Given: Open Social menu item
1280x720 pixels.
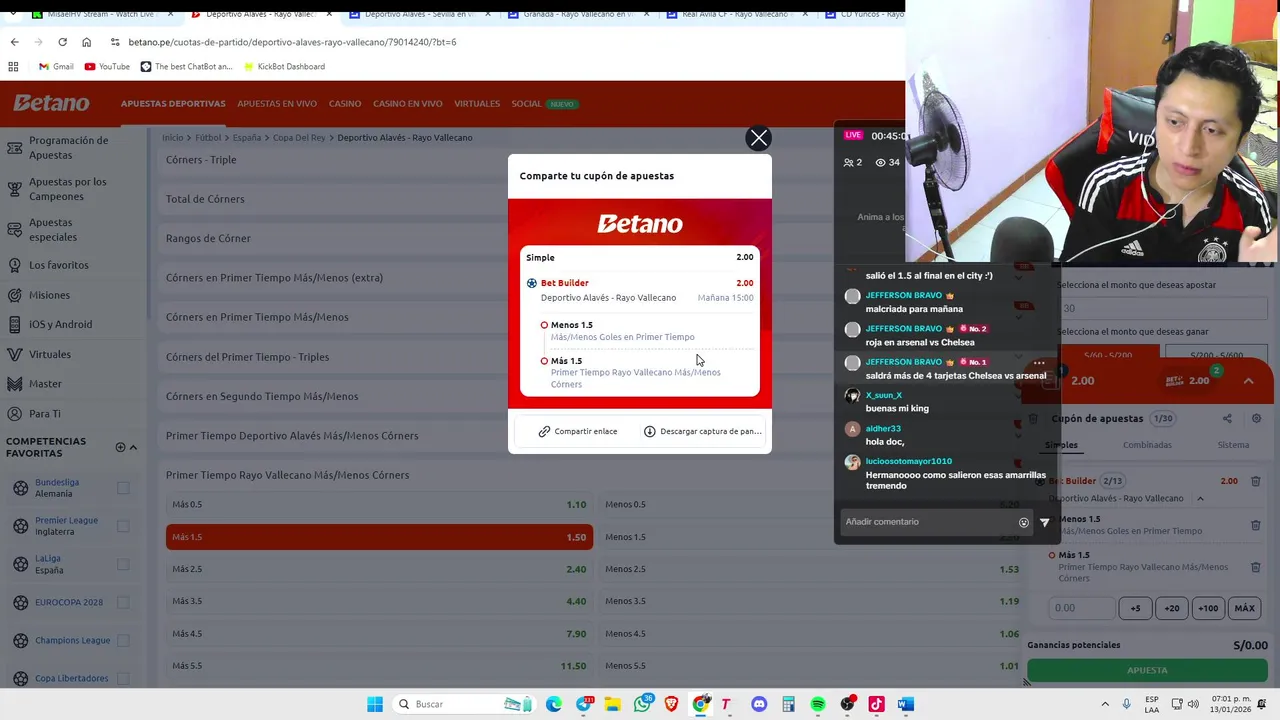Looking at the screenshot, I should click(526, 104).
